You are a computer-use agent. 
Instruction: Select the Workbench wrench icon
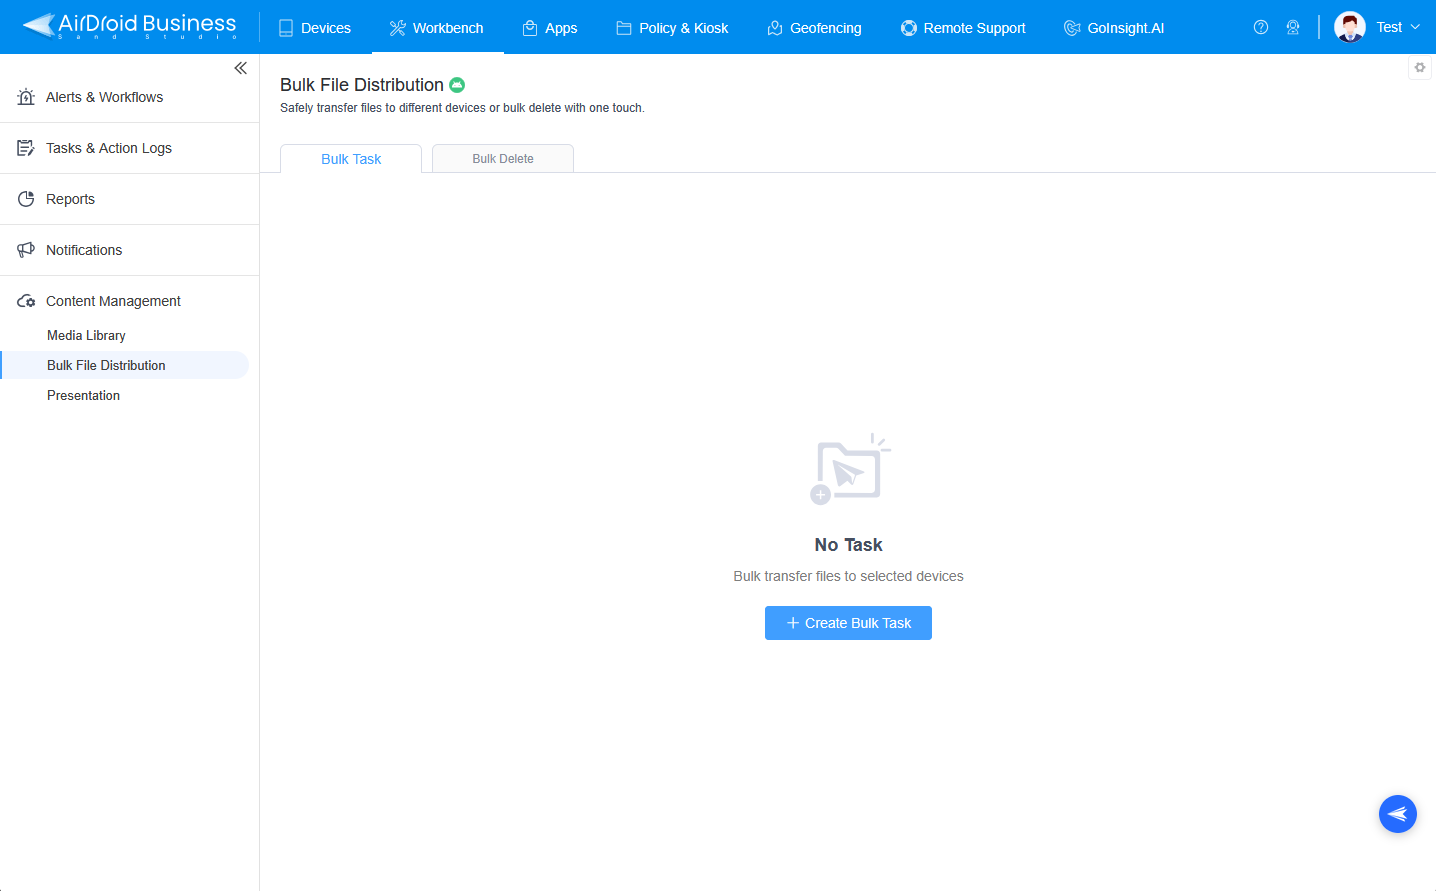point(399,27)
